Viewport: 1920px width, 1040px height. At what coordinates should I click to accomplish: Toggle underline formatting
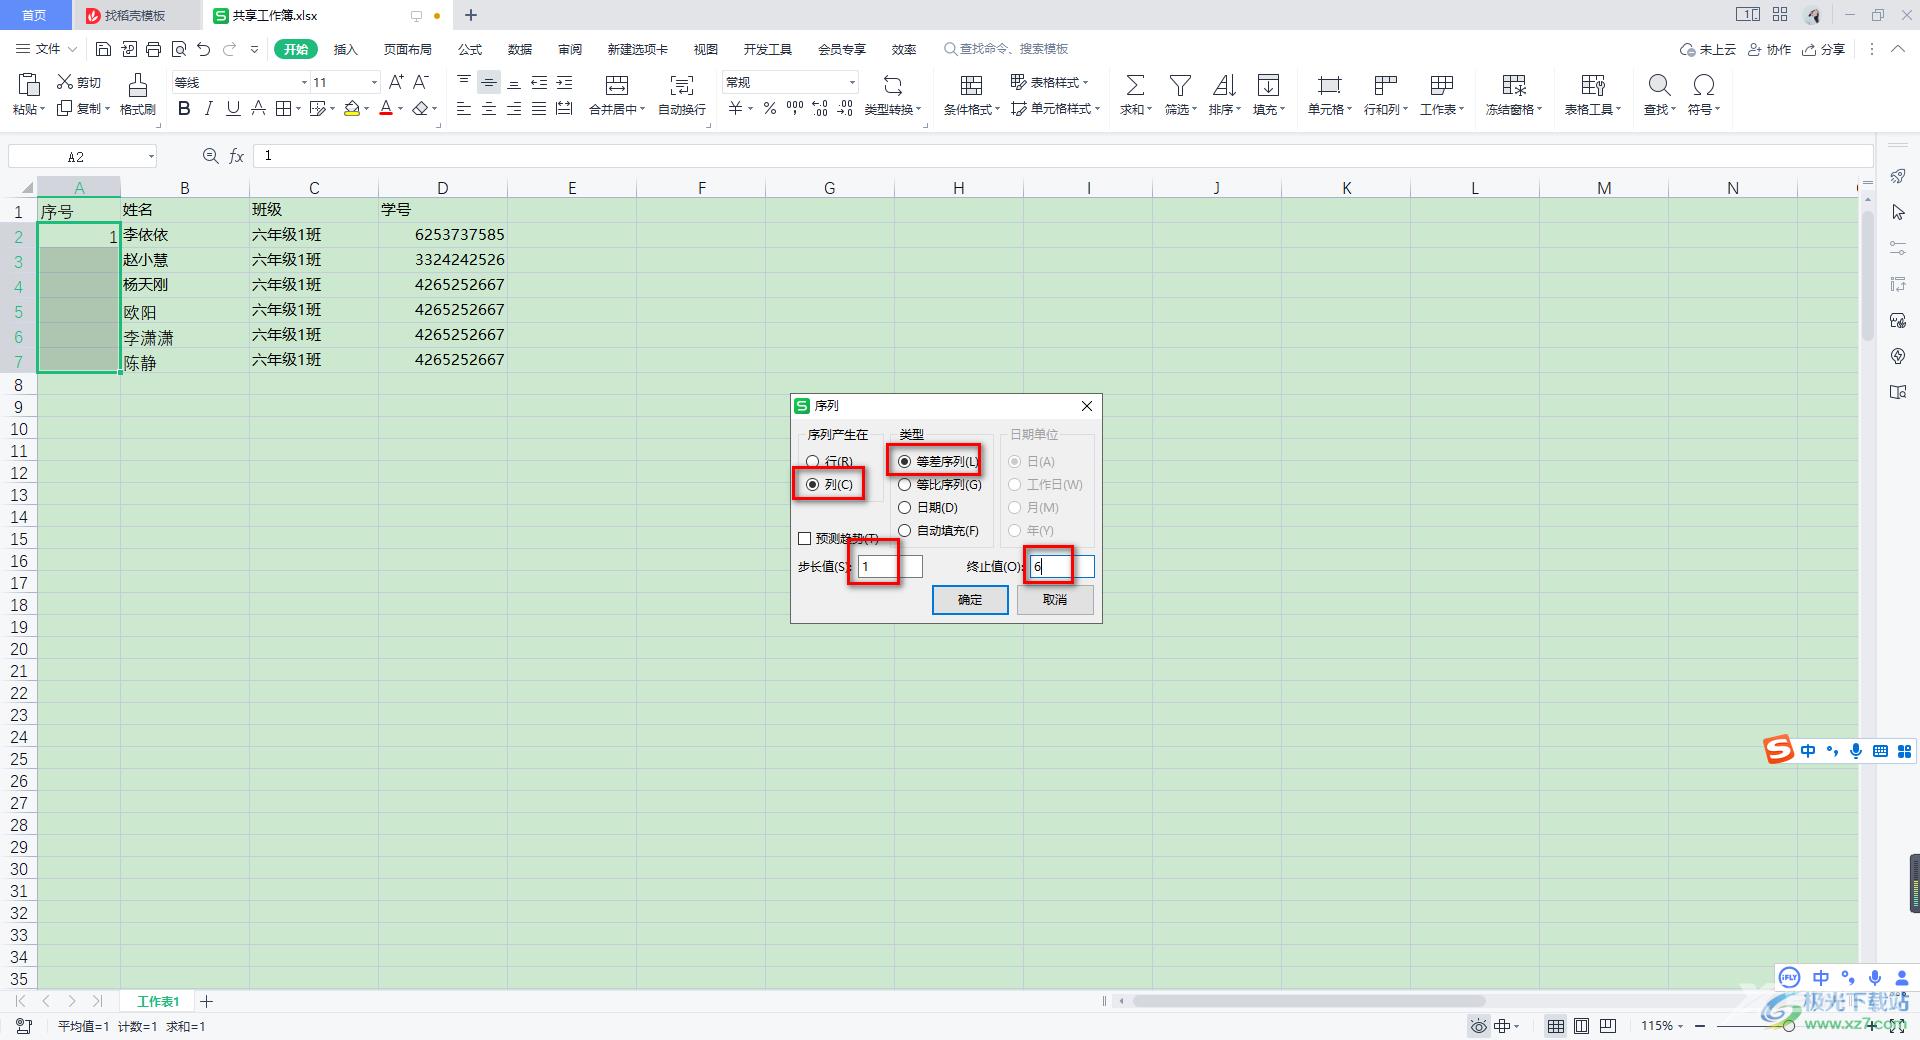pyautogui.click(x=233, y=109)
